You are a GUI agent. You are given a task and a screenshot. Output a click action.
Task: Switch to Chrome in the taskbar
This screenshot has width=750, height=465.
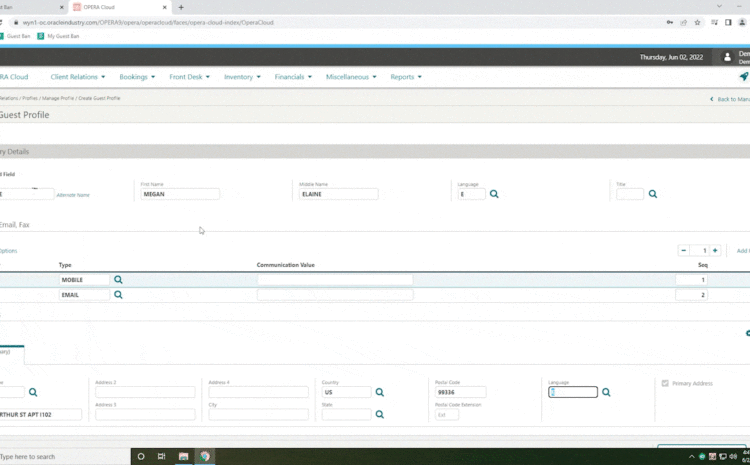click(205, 456)
